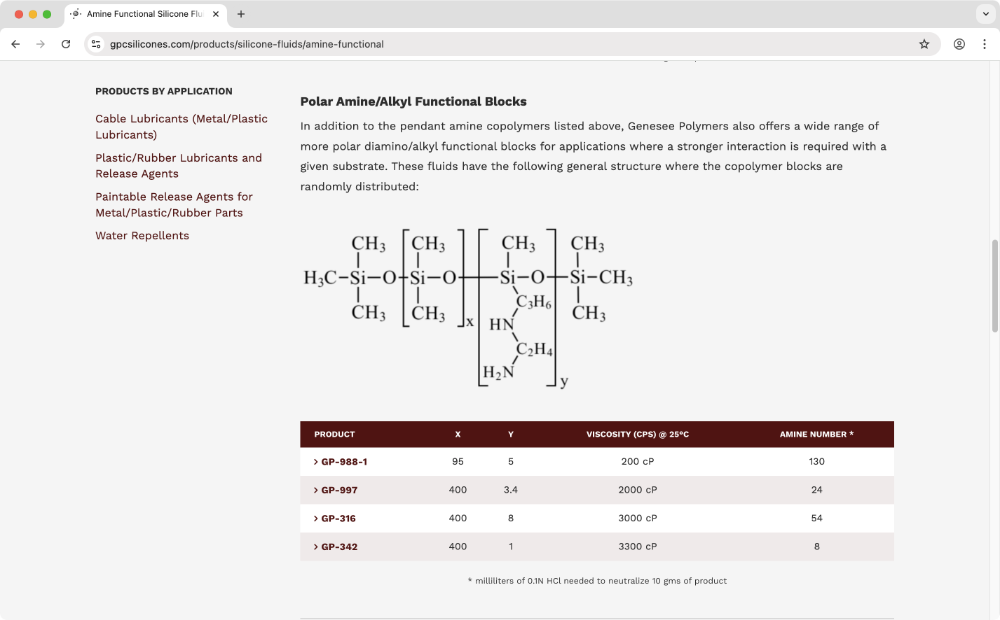Expand the tab search dropdown arrow
This screenshot has height=620, width=1000.
(984, 14)
